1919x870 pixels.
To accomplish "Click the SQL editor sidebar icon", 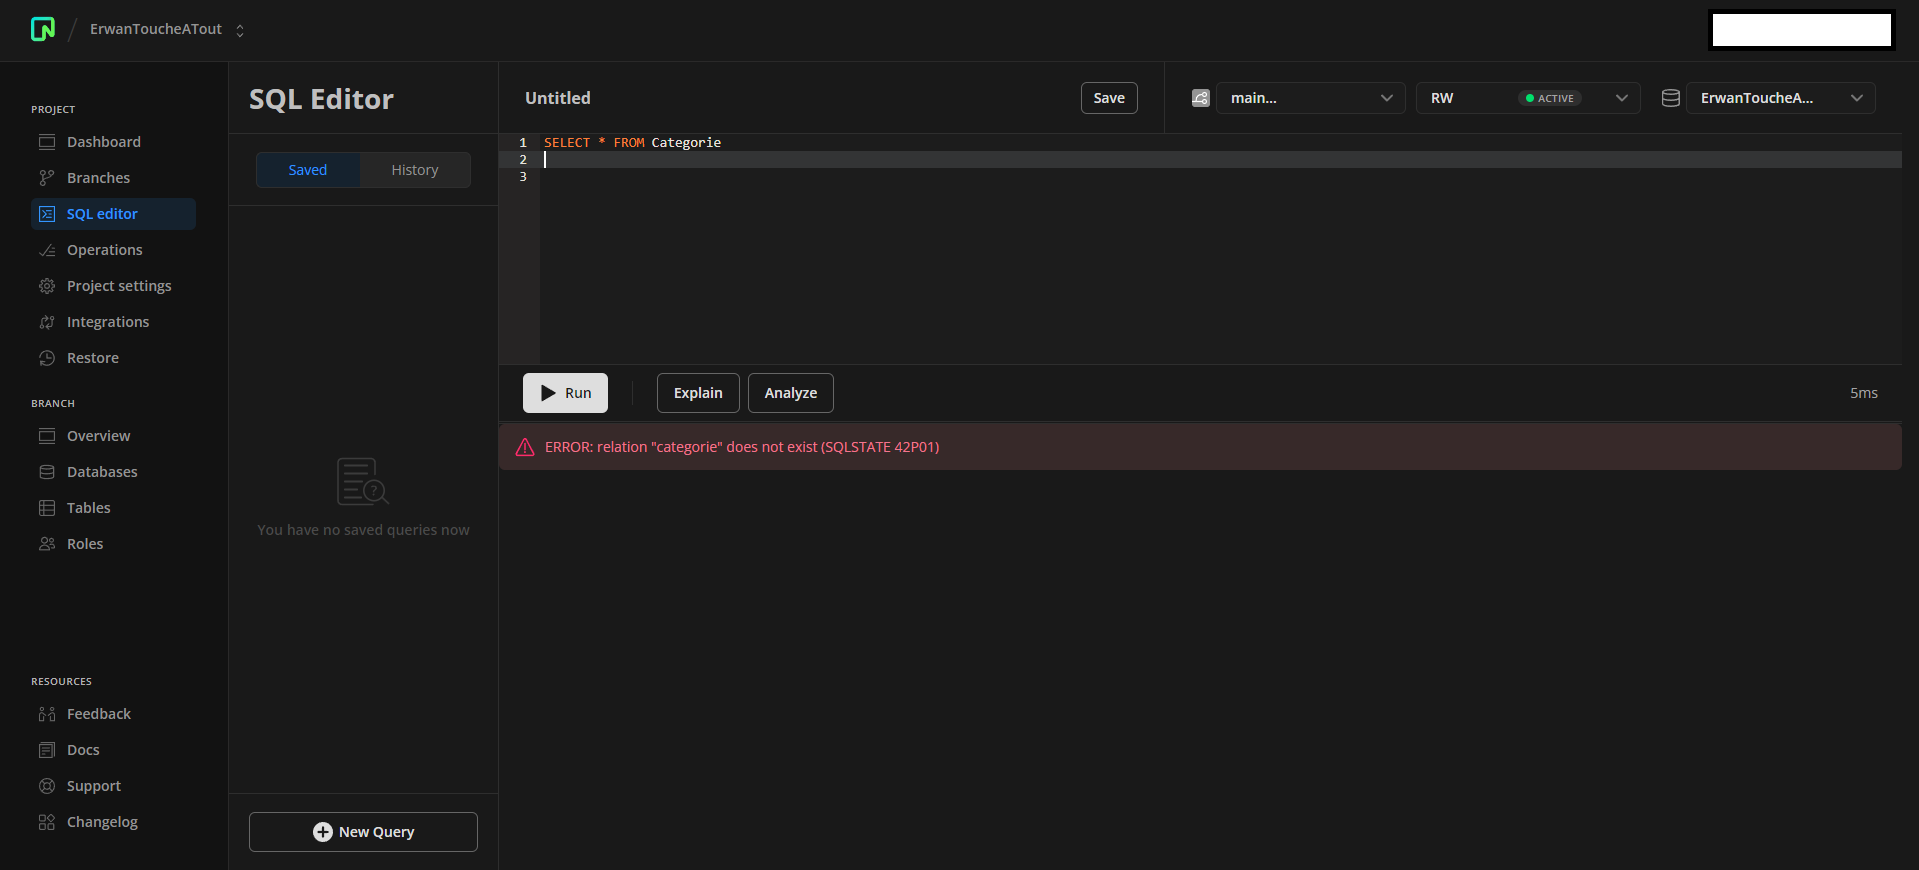I will (x=47, y=214).
